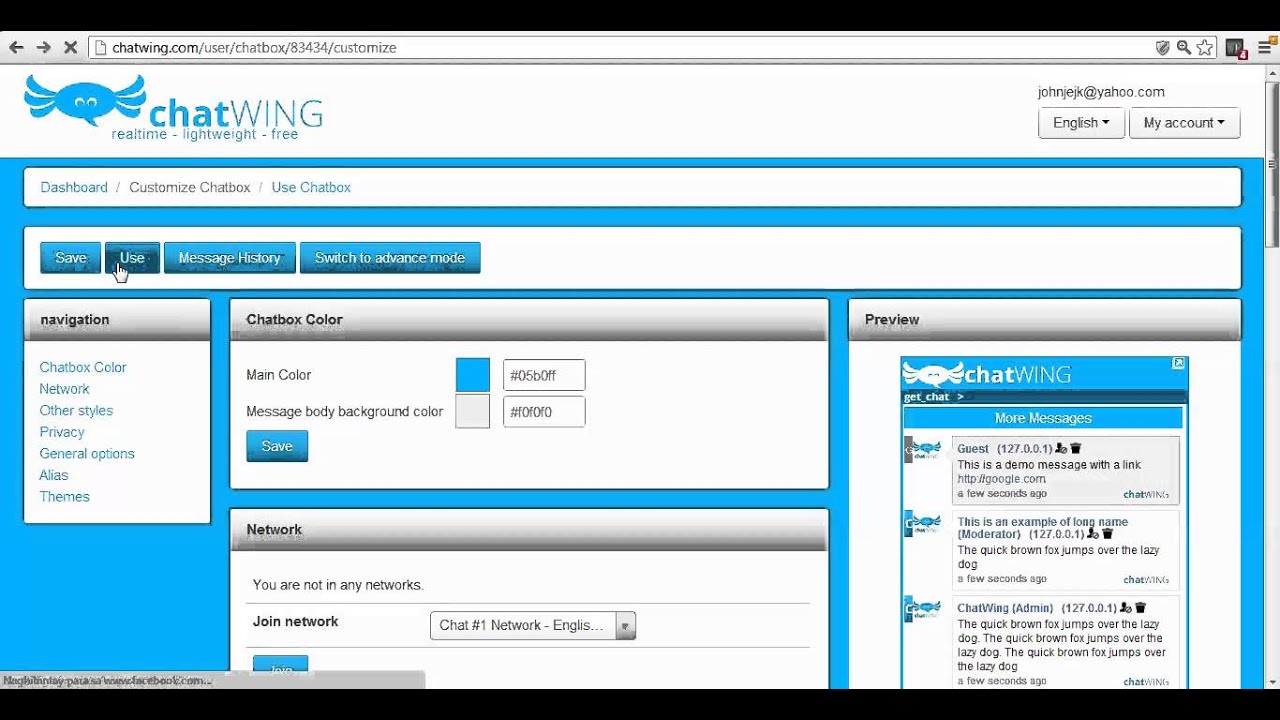Click trash icon on ChatWing Admin message
1280x720 pixels.
(x=1141, y=608)
